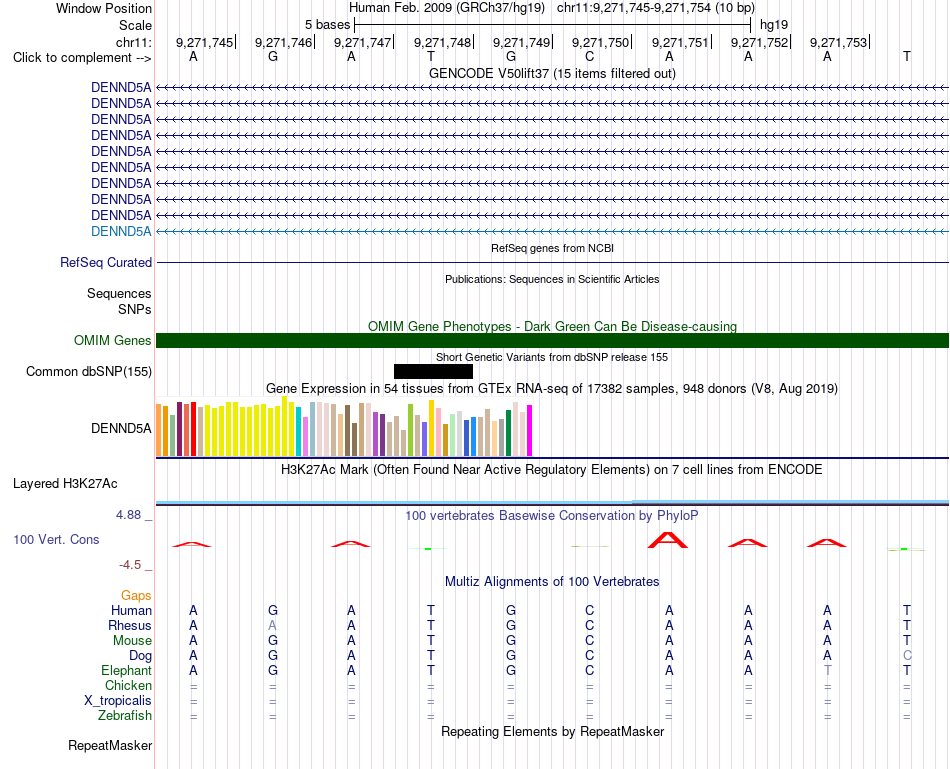Click the Dog species label
Viewport: 950px width, 769px height.
click(141, 656)
